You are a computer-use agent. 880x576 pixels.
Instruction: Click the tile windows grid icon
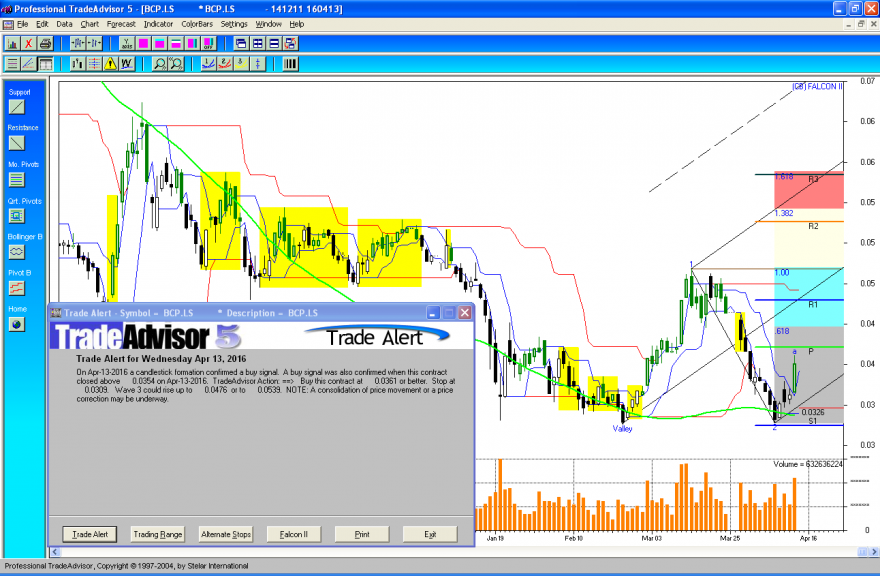coord(258,43)
